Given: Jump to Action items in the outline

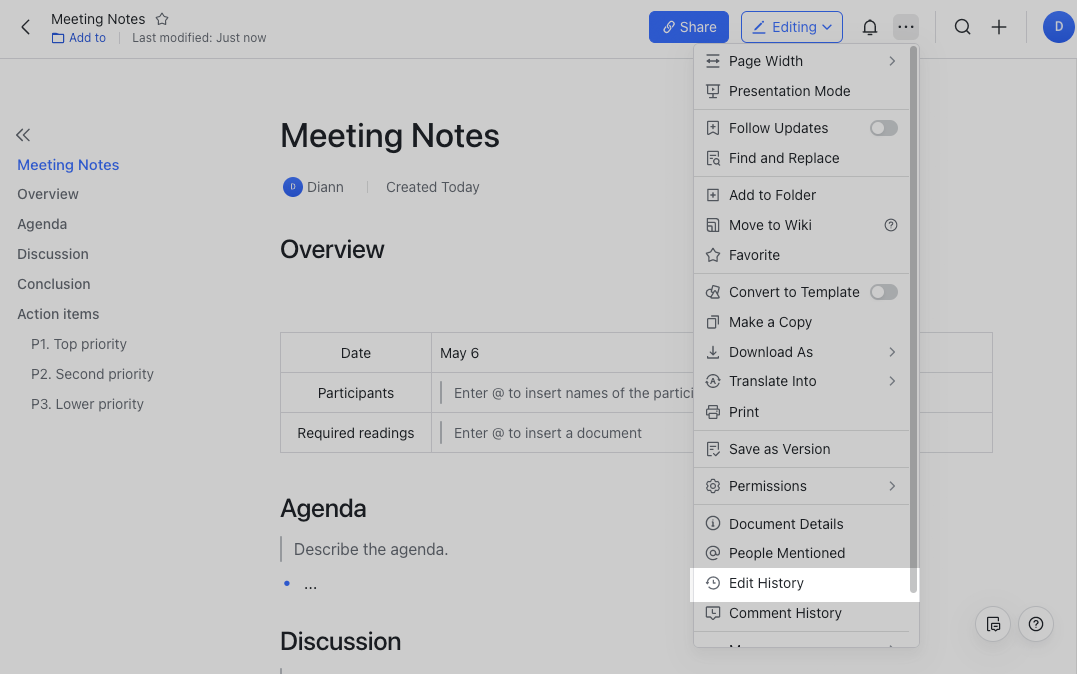Looking at the screenshot, I should [x=58, y=314].
